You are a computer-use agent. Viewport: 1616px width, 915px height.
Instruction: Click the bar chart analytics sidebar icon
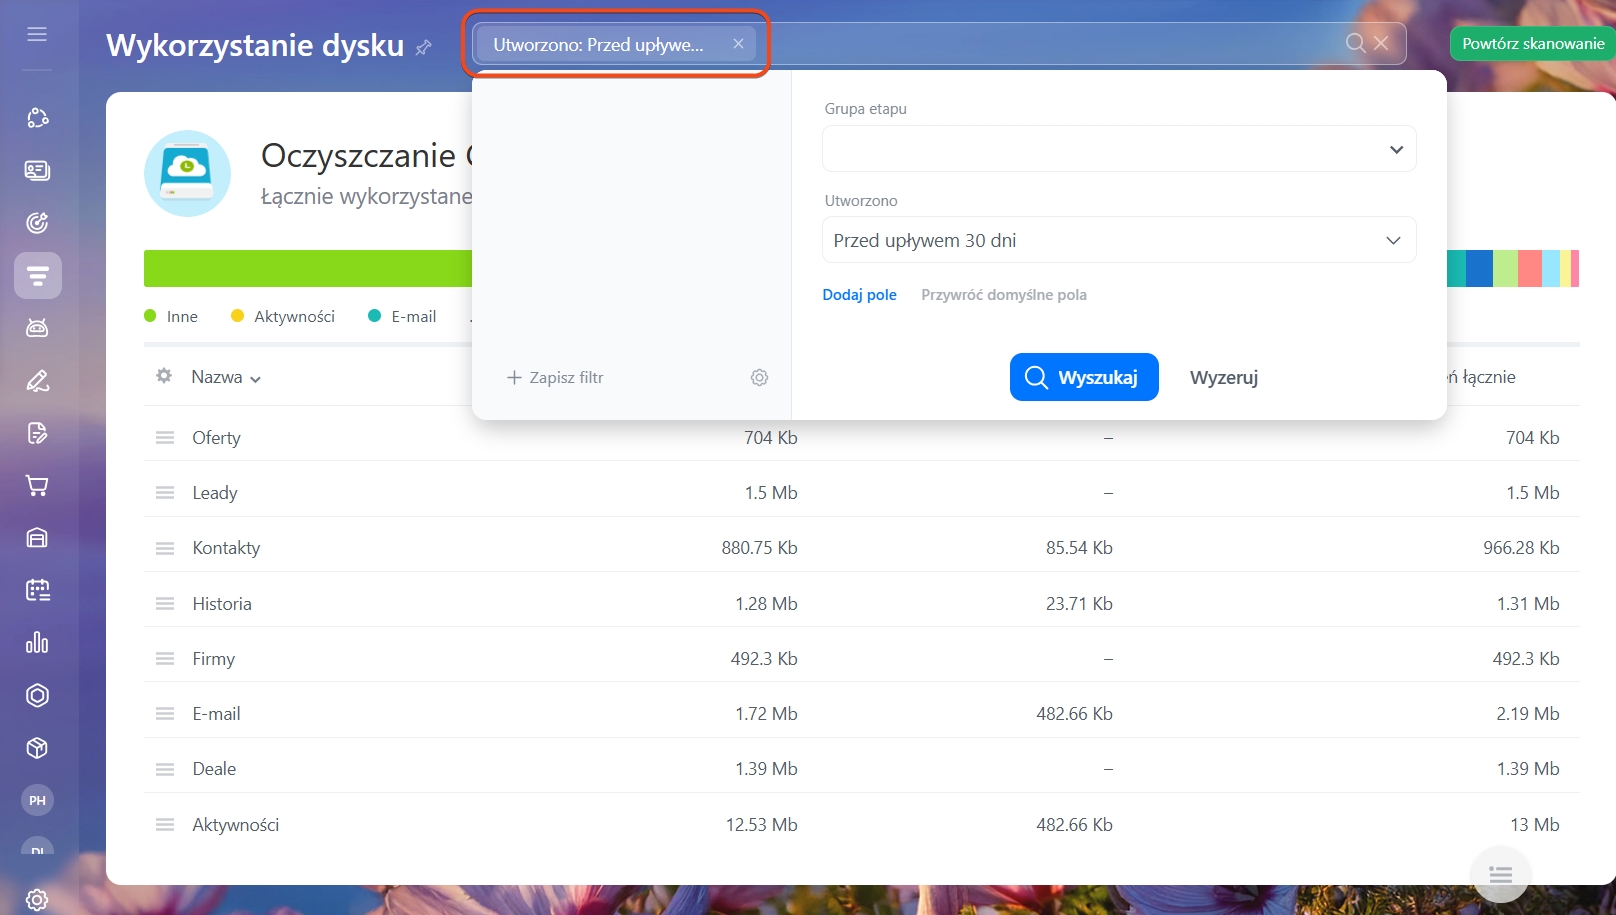click(37, 643)
